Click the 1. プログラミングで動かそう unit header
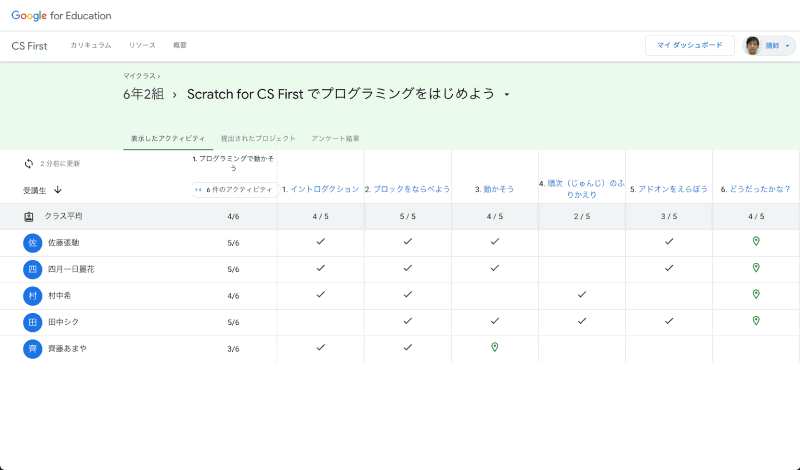Screen dimensions: 800x470 pos(233,163)
